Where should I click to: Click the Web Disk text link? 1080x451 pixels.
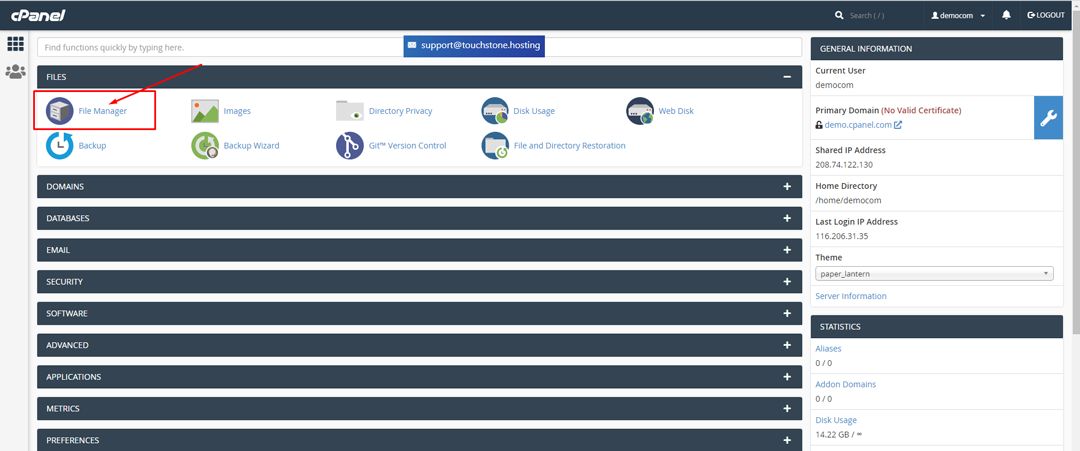pyautogui.click(x=676, y=111)
